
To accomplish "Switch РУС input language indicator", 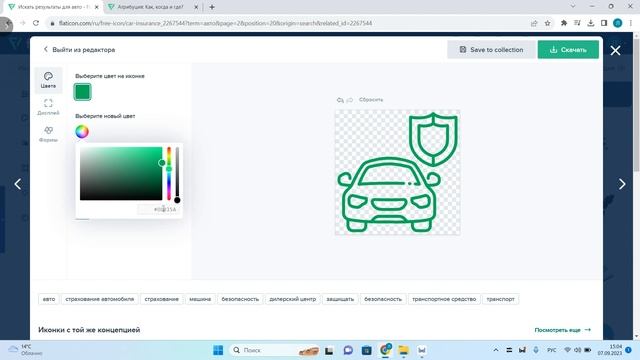I will 552,350.
